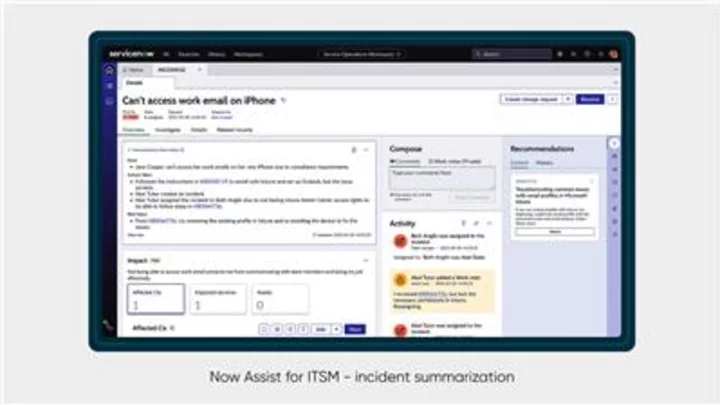Click second icon in right sidebar

coord(614,156)
